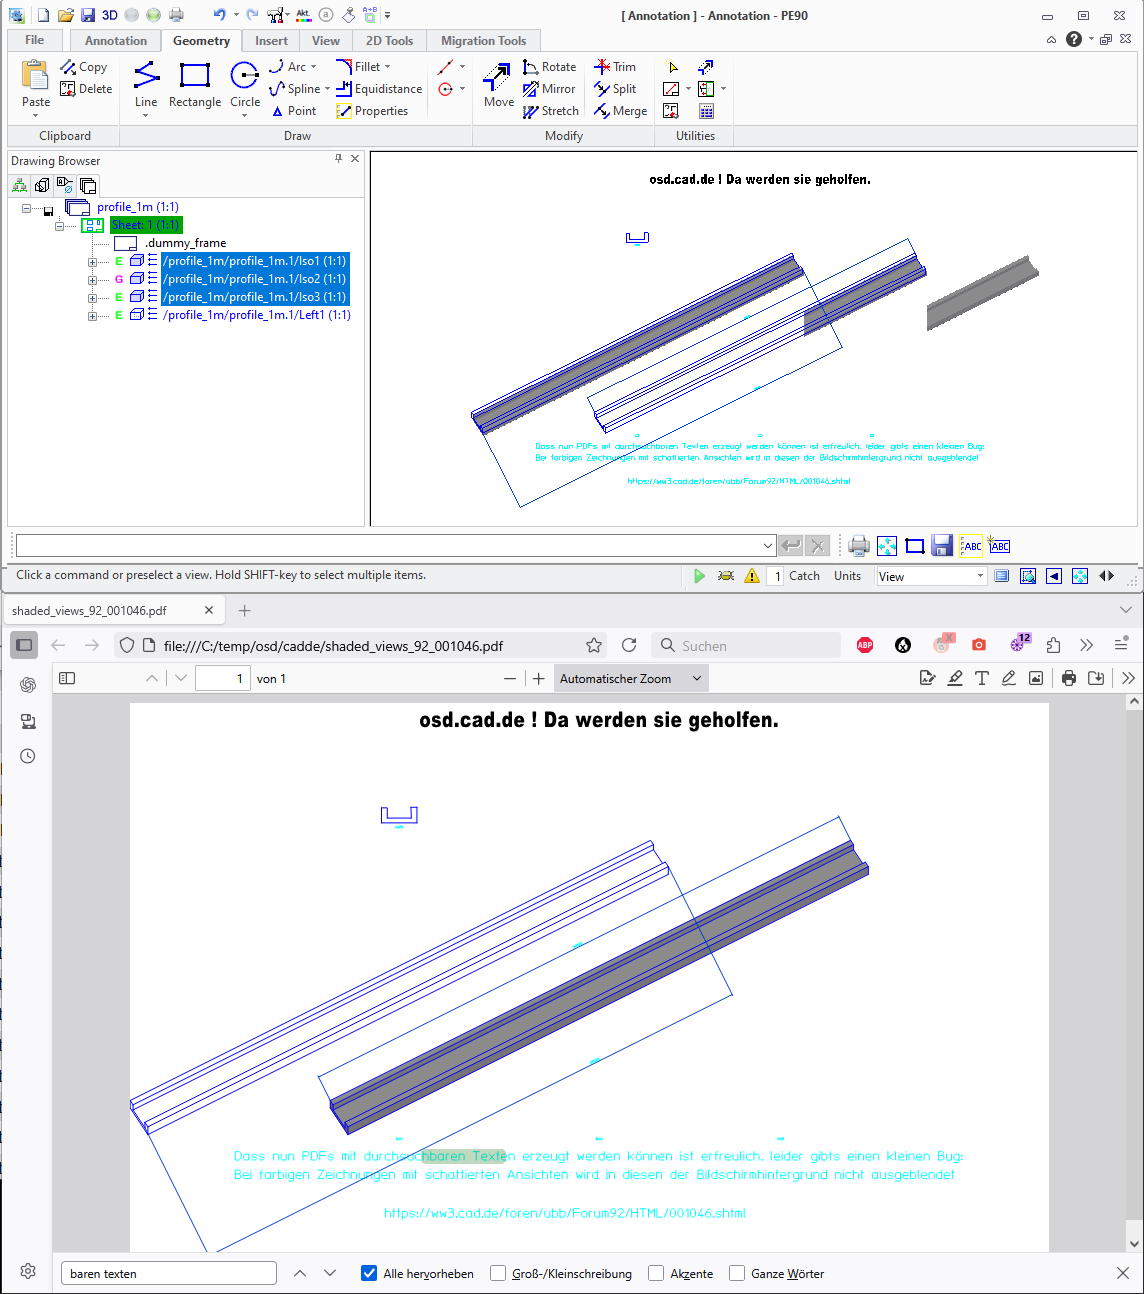This screenshot has height=1294, width=1144.
Task: Click the Suchen search field
Action: click(x=746, y=645)
